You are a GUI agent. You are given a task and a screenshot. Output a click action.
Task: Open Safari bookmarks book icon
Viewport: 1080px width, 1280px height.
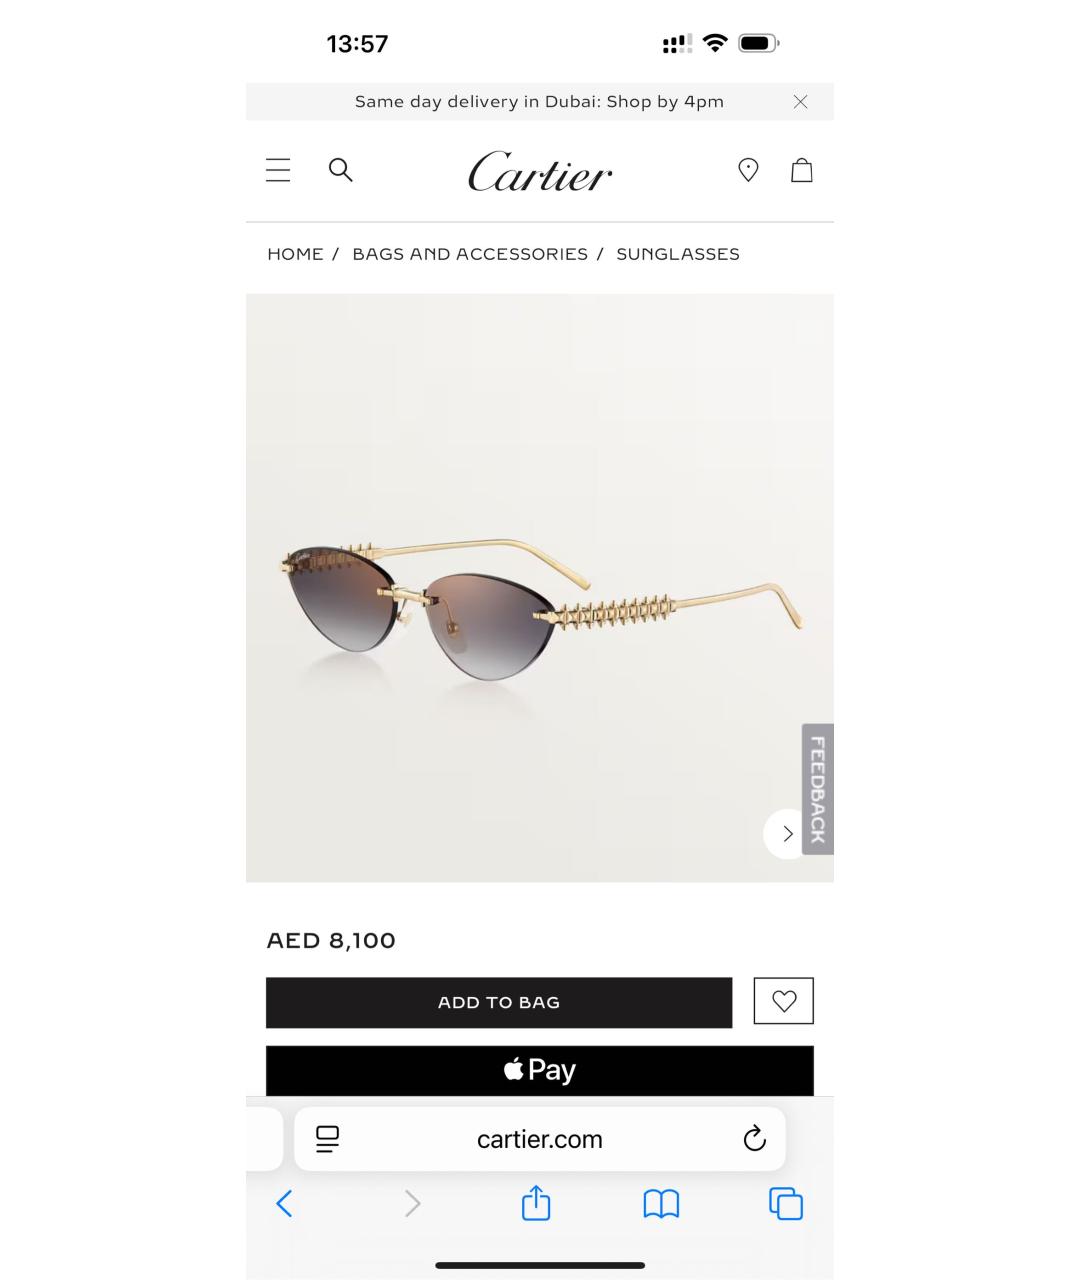(x=661, y=1204)
